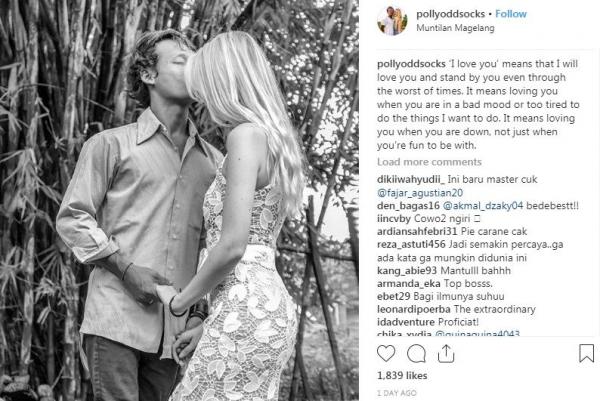Screen dimensions: 600x401
Task: Share the post via the upload arrow icon
Action: pyautogui.click(x=446, y=353)
